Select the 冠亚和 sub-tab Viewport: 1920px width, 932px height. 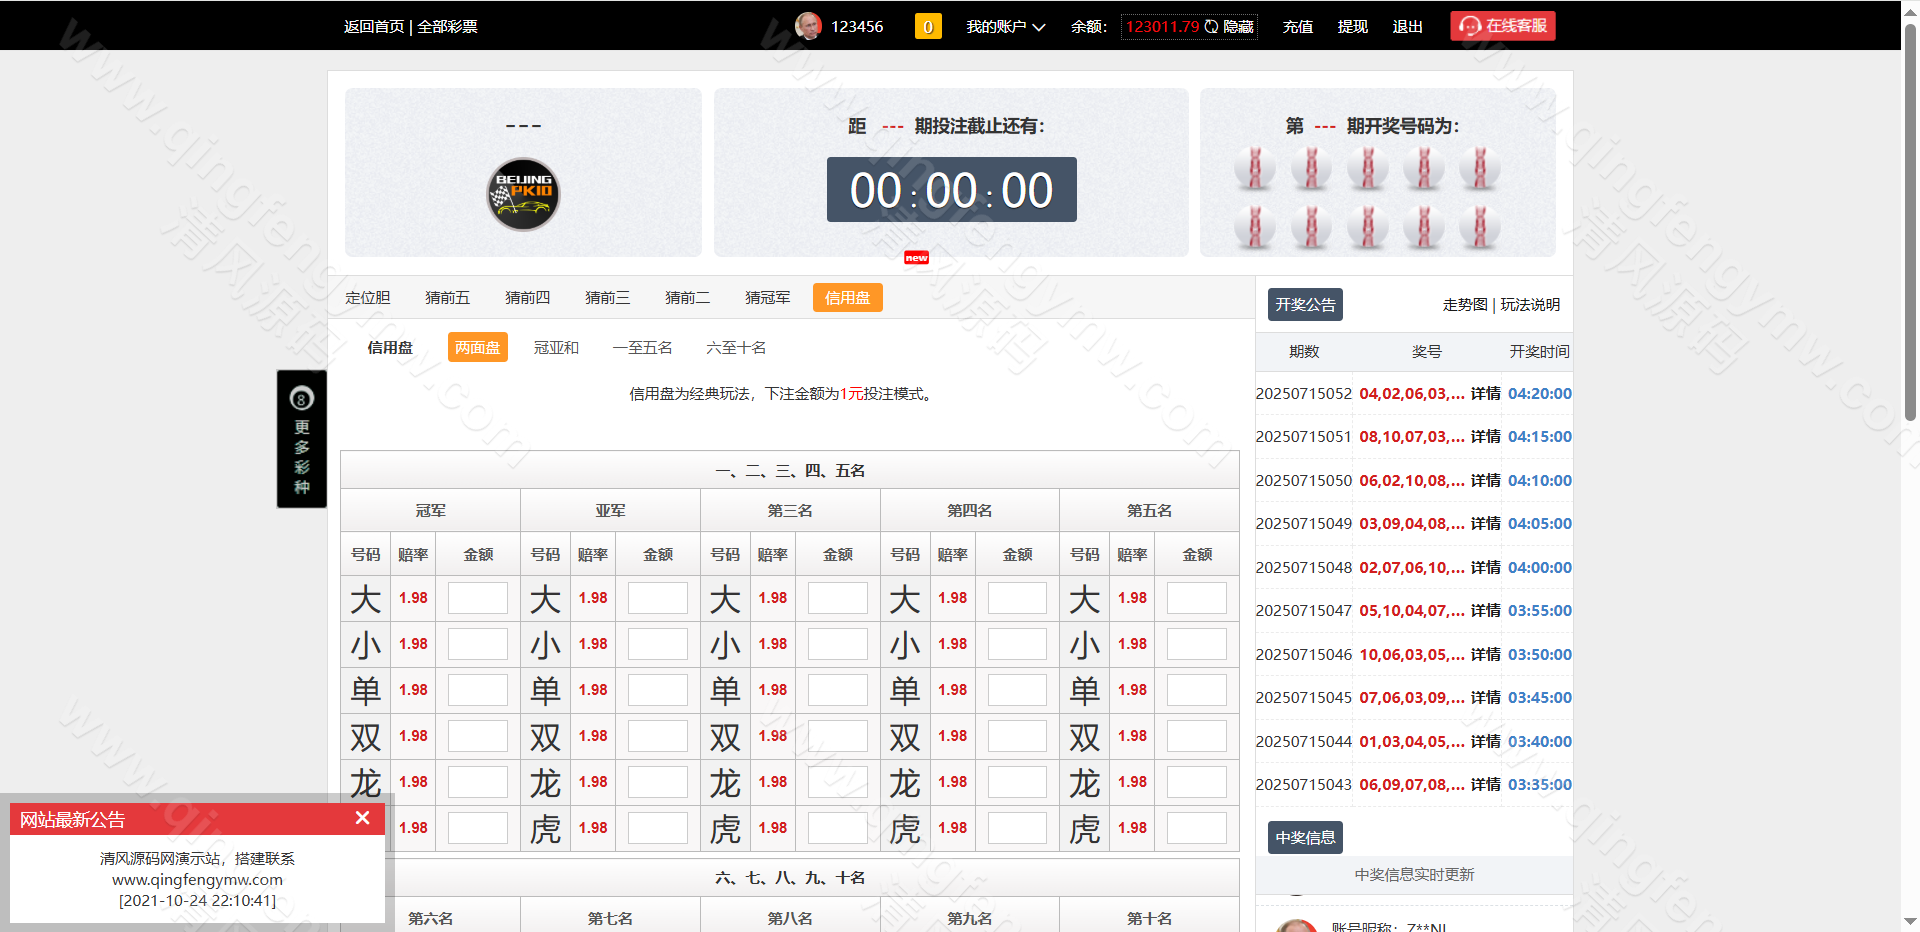tap(556, 348)
